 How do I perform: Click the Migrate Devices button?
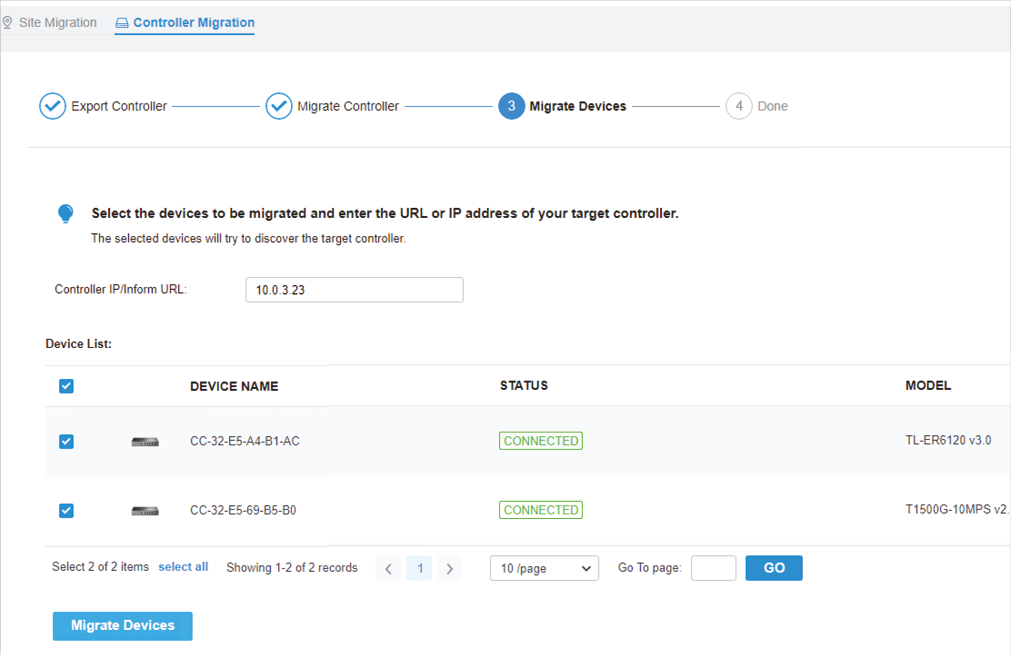(123, 626)
